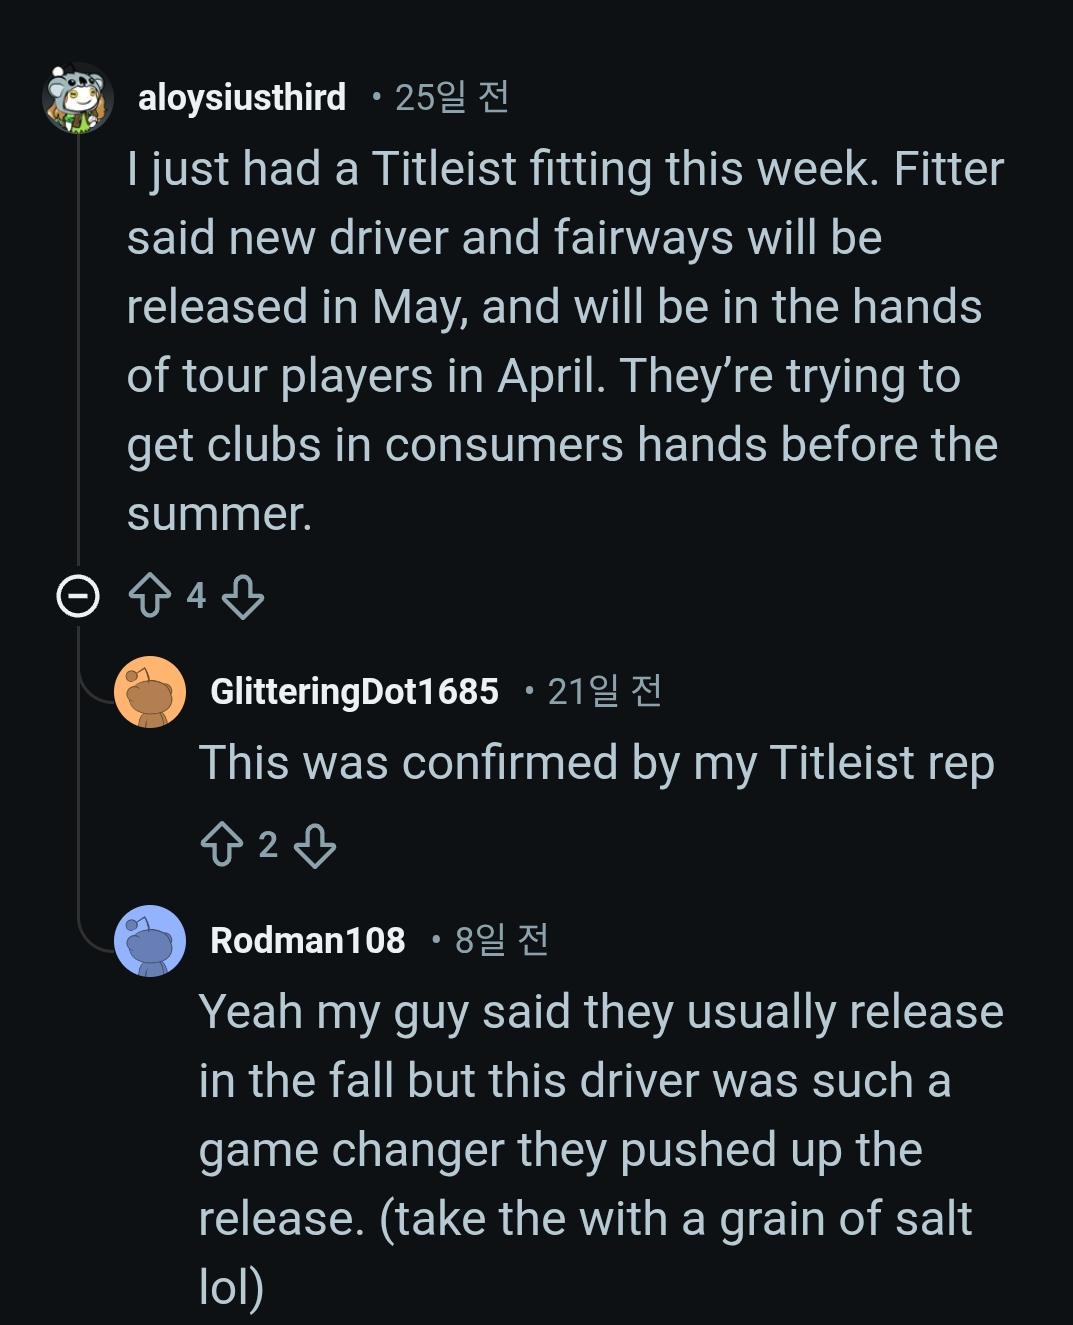The width and height of the screenshot is (1073, 1325).
Task: Open the aloysiusthird username link
Action: tap(242, 98)
